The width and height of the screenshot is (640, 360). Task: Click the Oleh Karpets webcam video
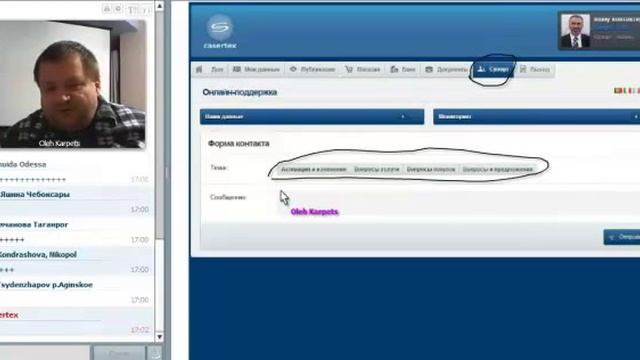click(73, 84)
